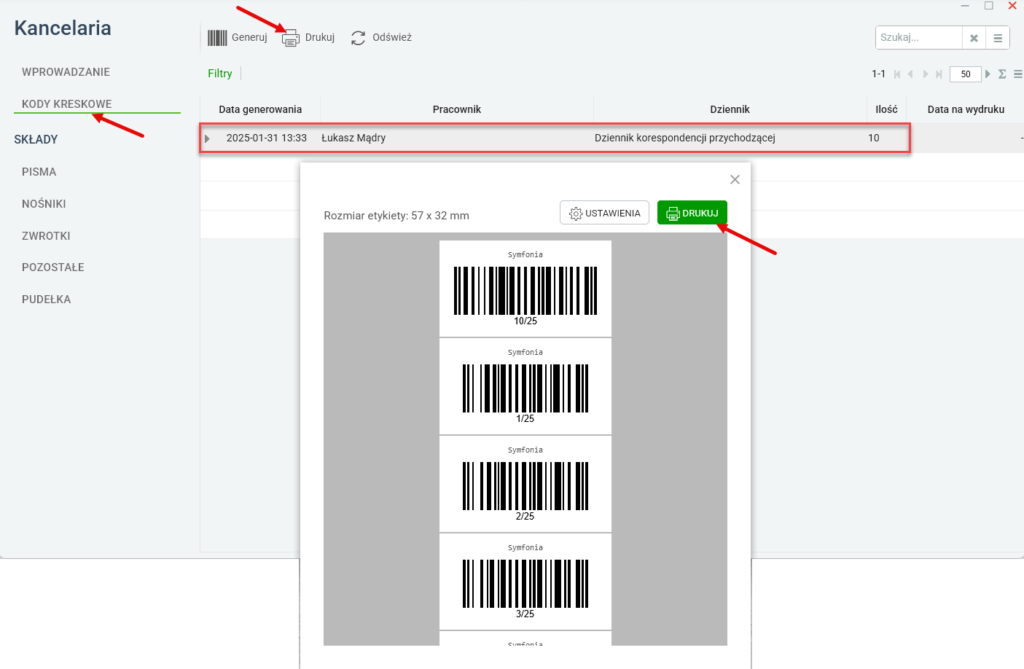Open the PUDEŁKA section
This screenshot has width=1024, height=669.
(x=46, y=299)
